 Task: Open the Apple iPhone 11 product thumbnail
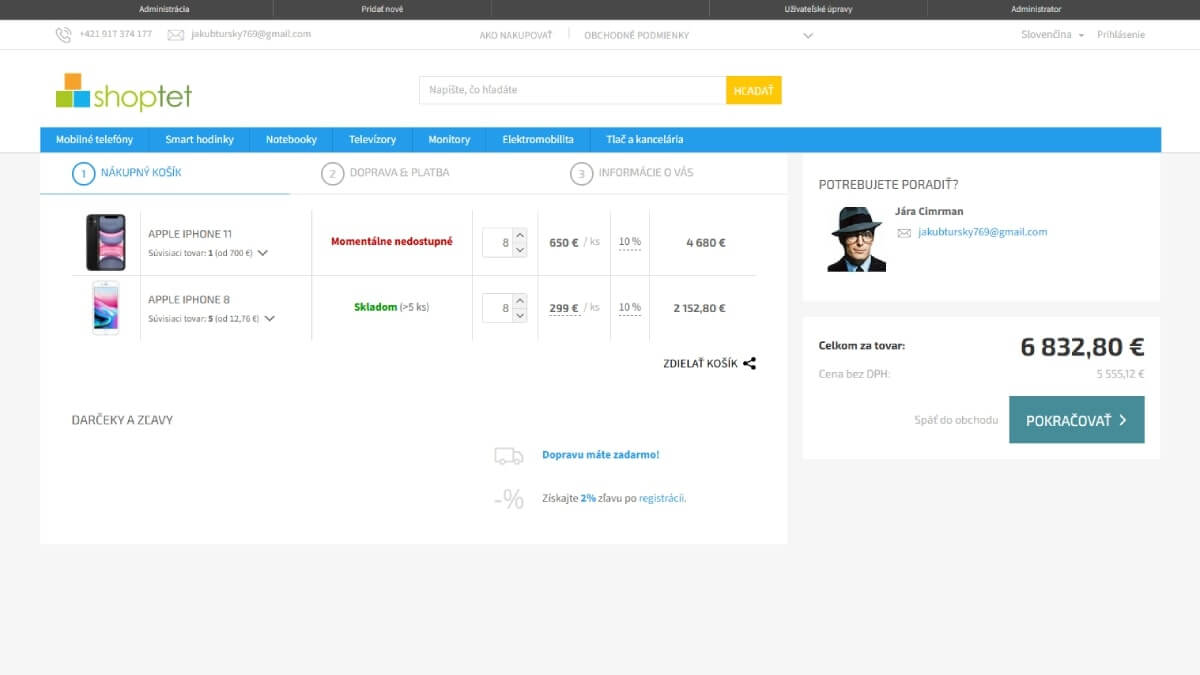105,242
